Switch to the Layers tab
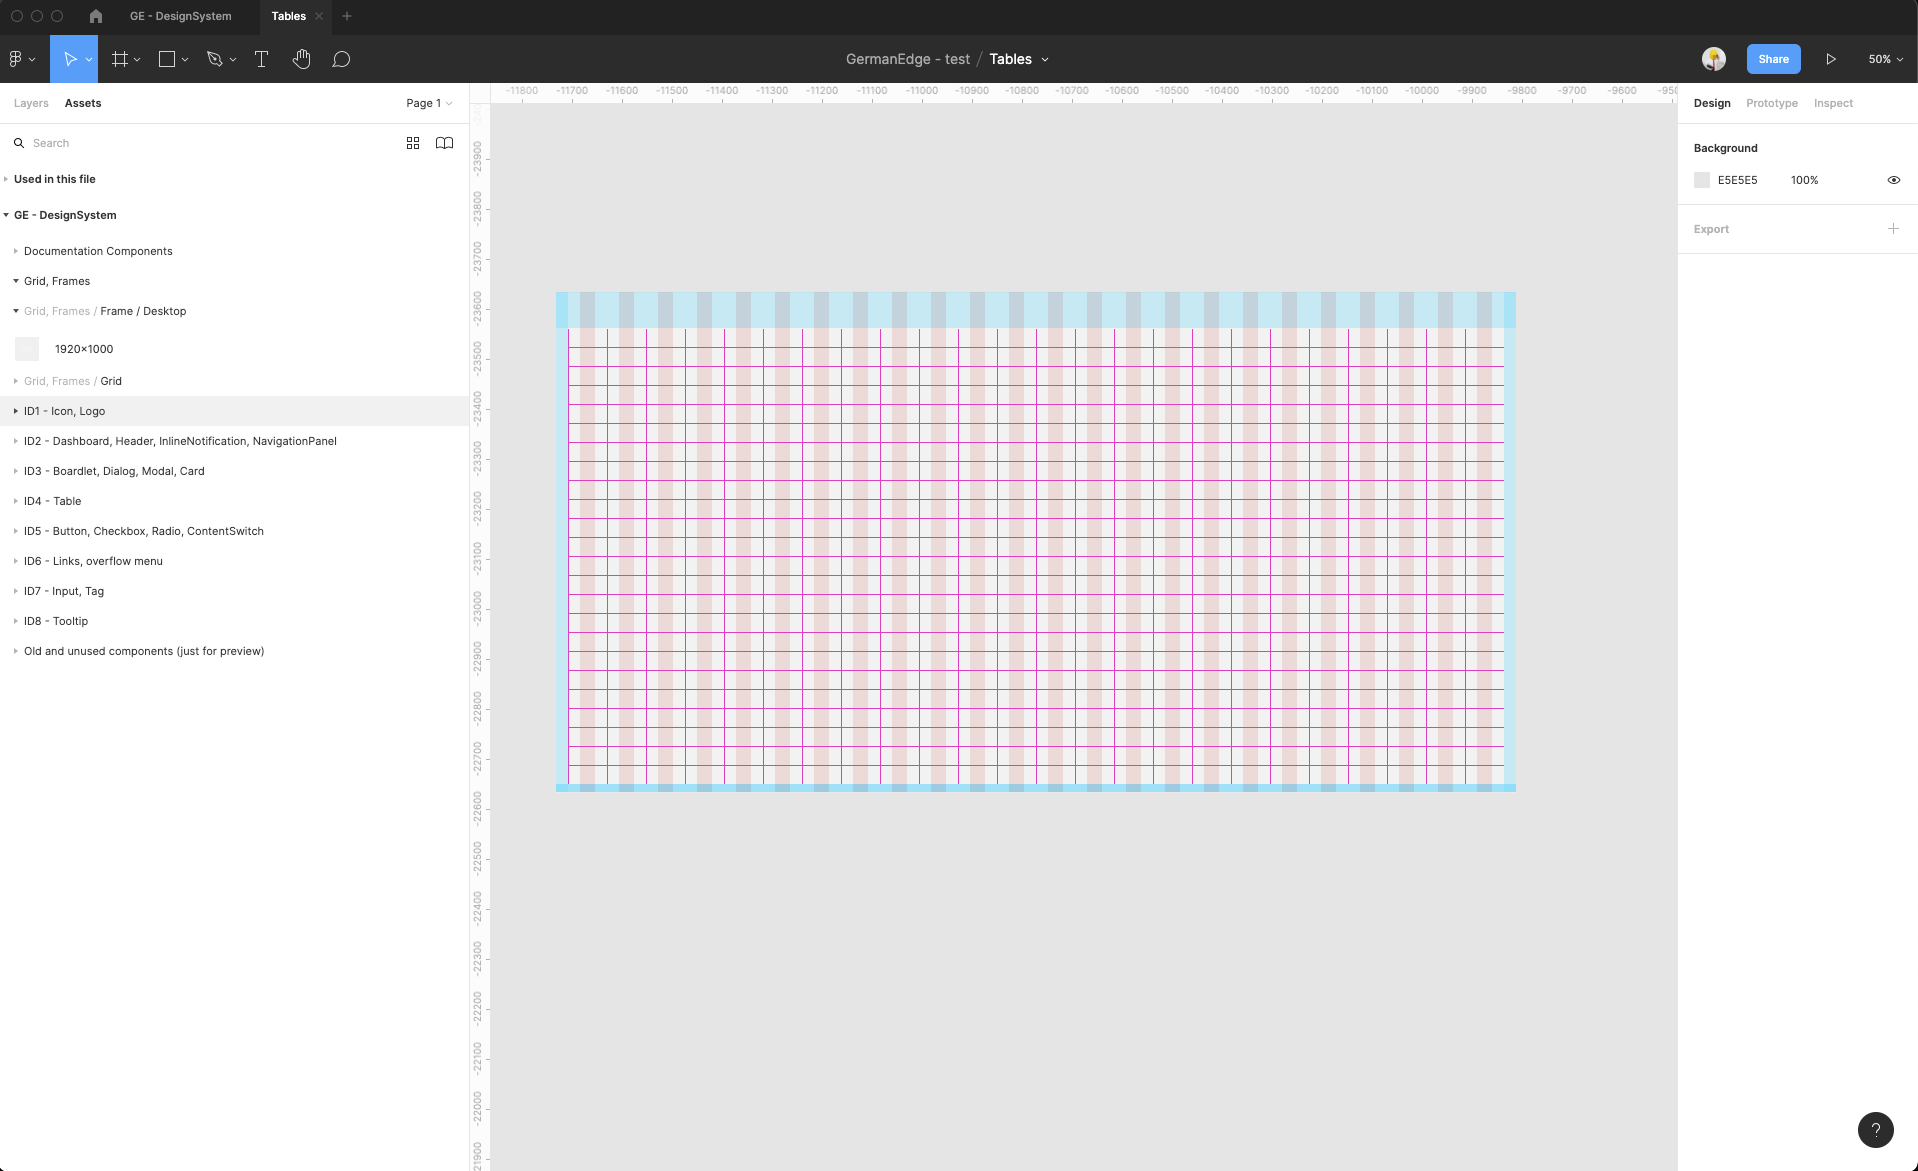The image size is (1918, 1171). (x=31, y=103)
